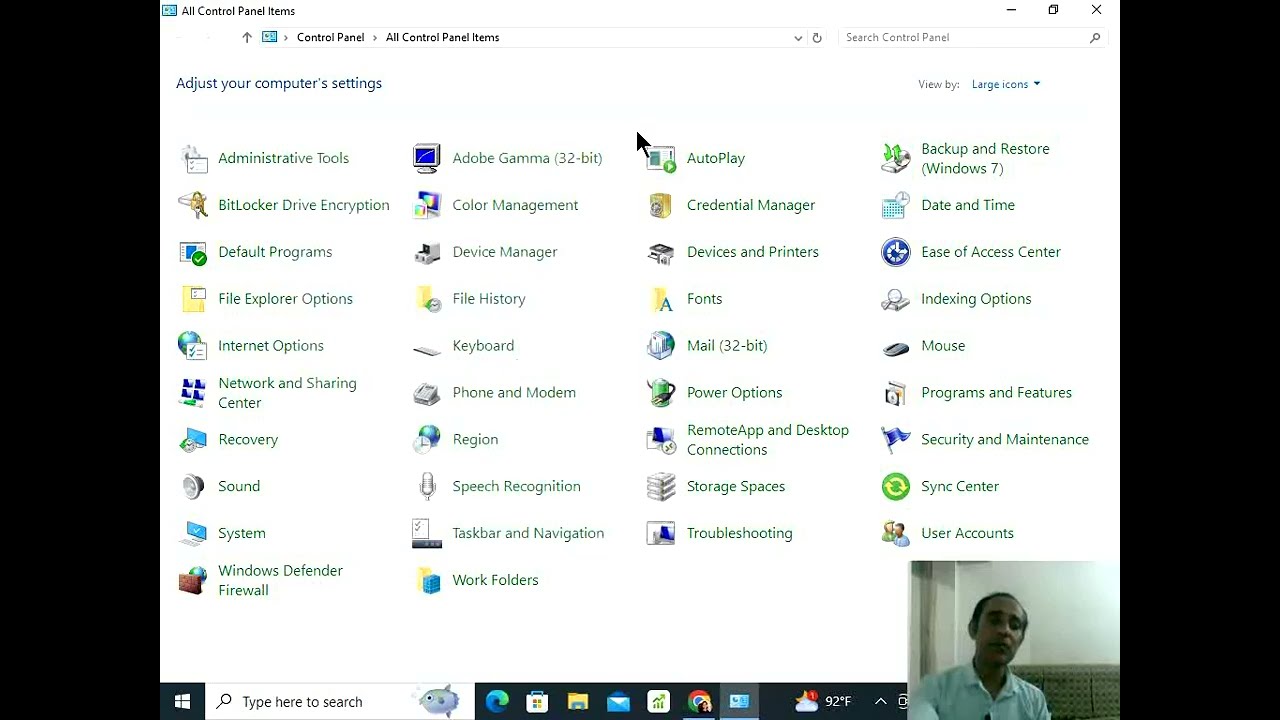
Task: Open Devices and Printers icon
Action: pyautogui.click(x=661, y=252)
